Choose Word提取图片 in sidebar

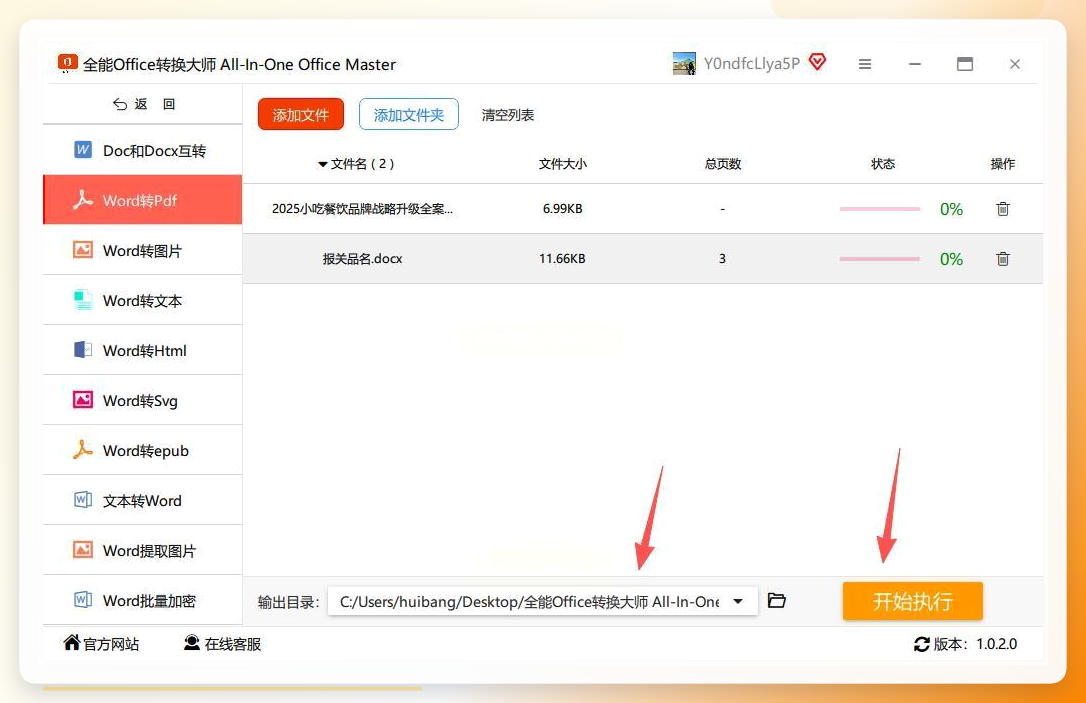tap(143, 549)
